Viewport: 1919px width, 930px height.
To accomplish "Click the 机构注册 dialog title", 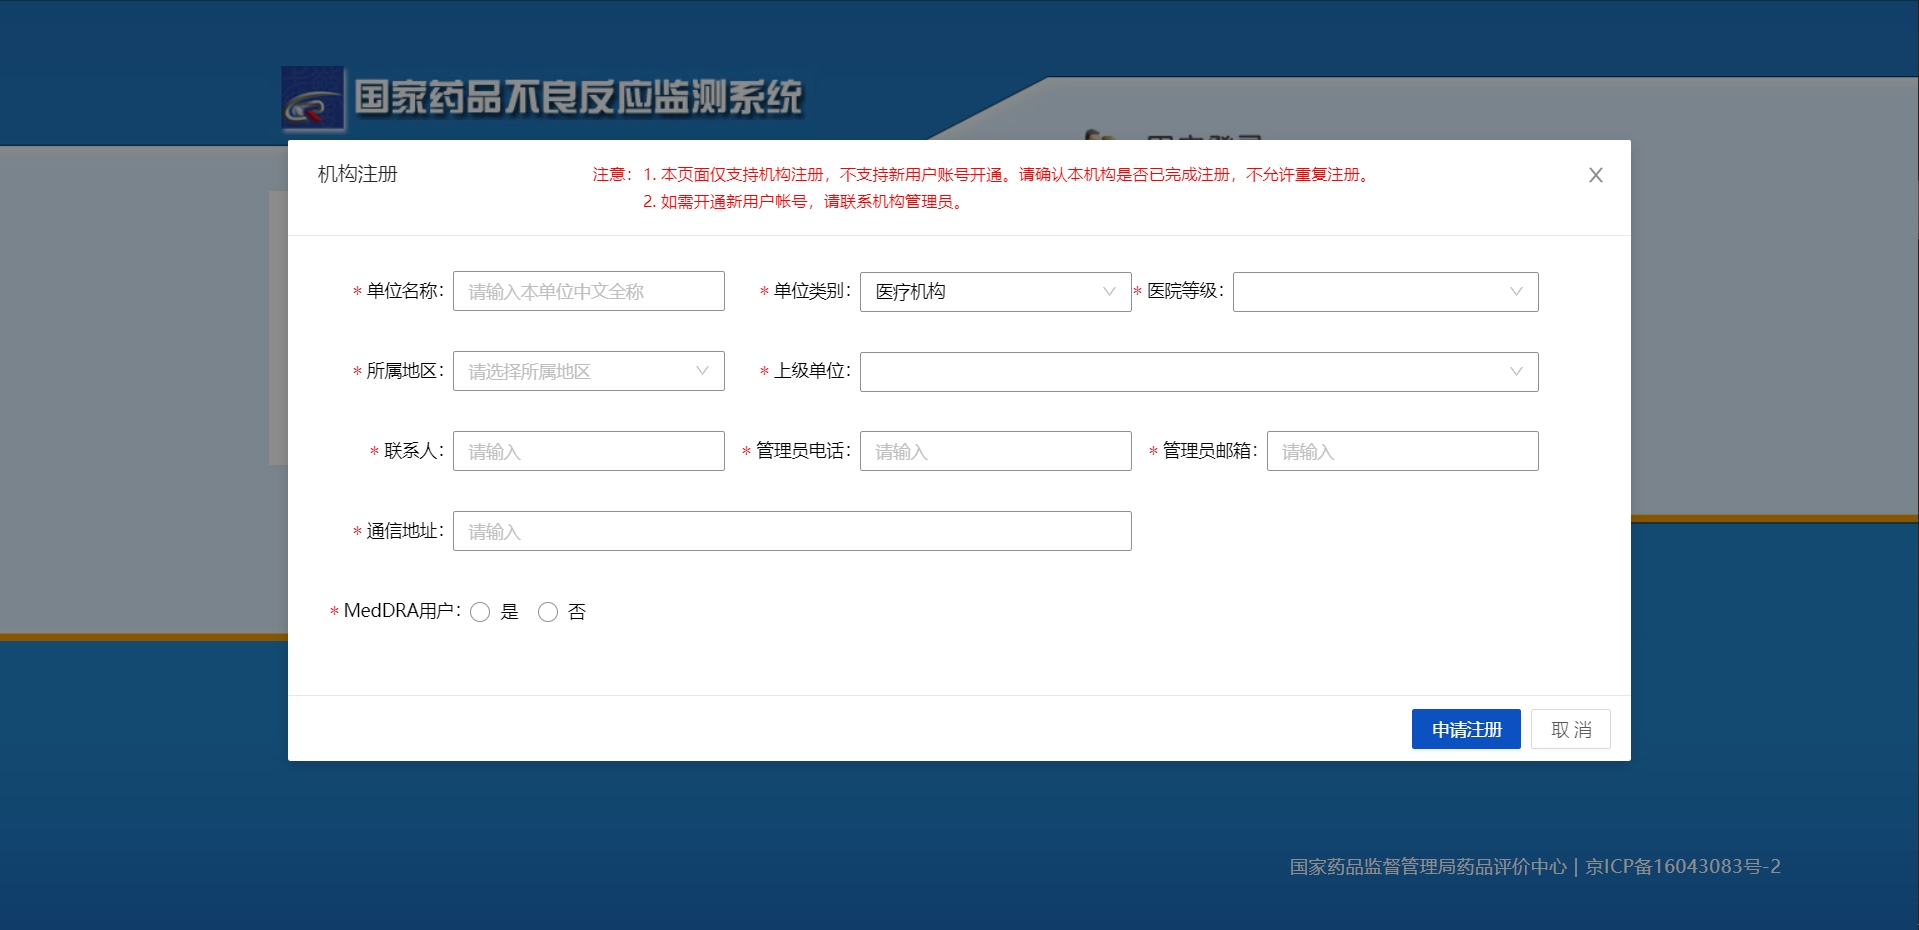I will 358,174.
